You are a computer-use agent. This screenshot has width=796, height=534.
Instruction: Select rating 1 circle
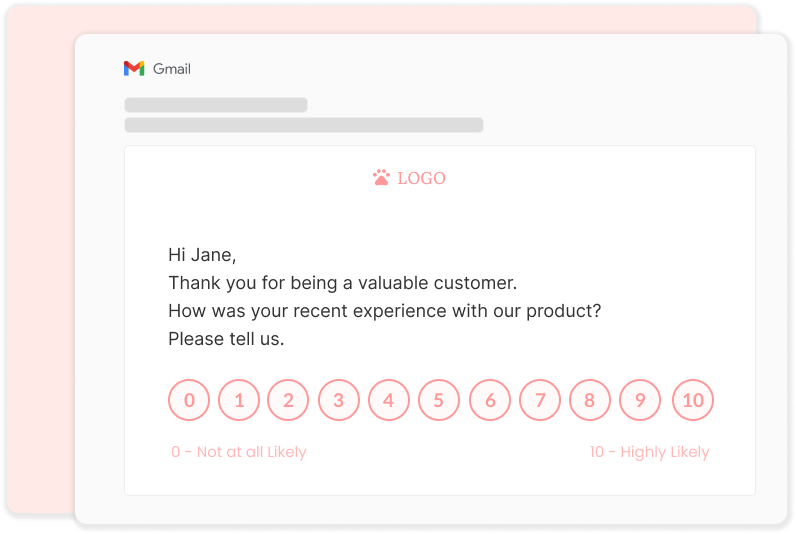(239, 400)
